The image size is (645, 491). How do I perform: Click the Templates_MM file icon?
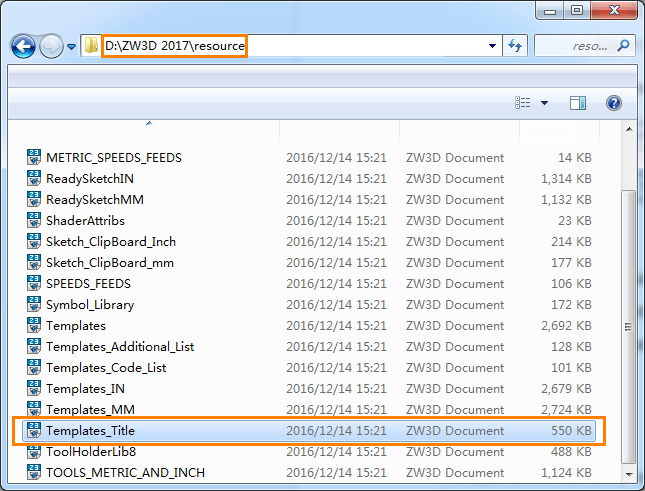[34, 409]
